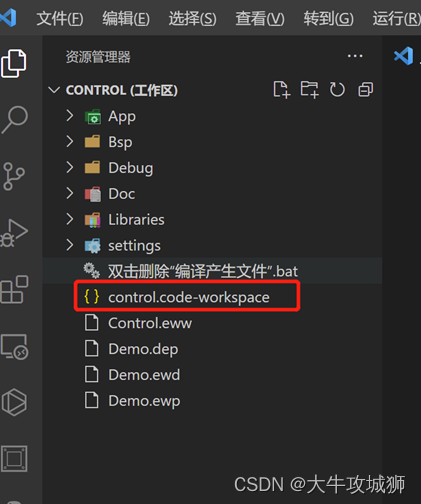Open explorer More Actions ellipsis

click(355, 56)
